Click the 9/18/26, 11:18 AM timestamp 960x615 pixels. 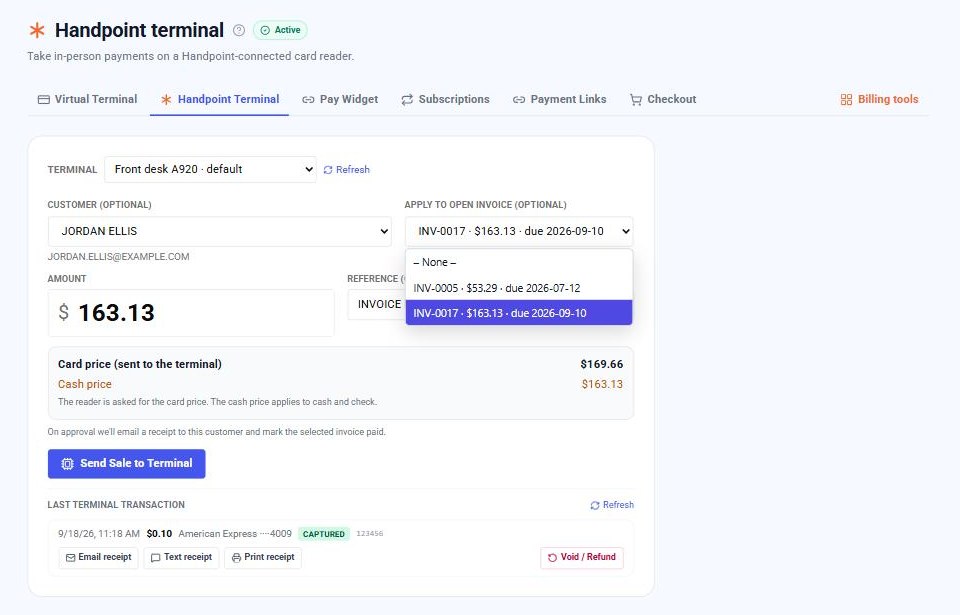99,534
